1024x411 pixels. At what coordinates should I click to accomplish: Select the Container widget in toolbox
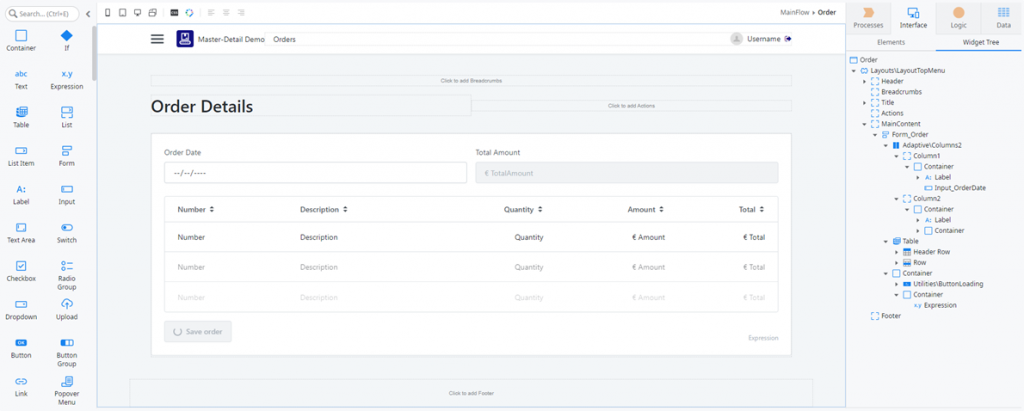(x=21, y=40)
